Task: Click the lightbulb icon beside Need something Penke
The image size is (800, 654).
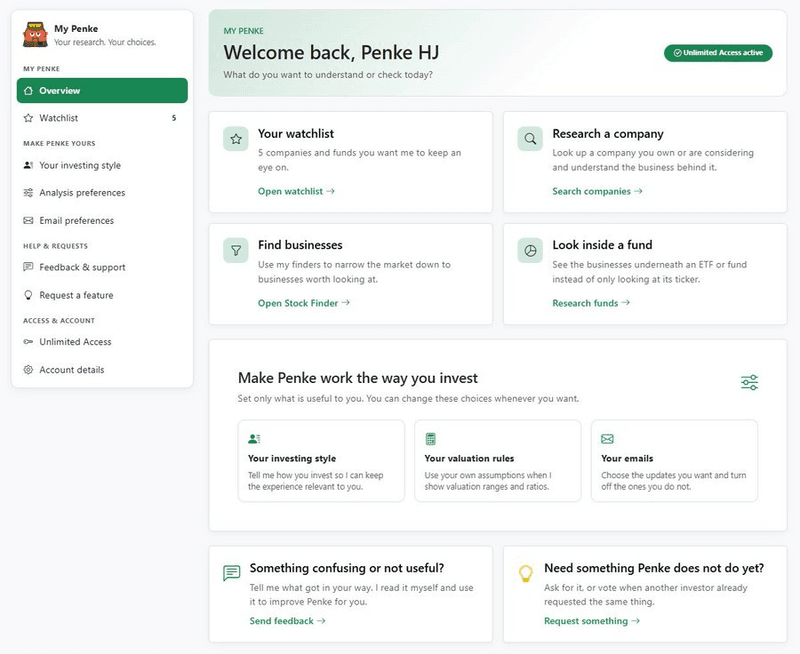Action: (x=526, y=573)
